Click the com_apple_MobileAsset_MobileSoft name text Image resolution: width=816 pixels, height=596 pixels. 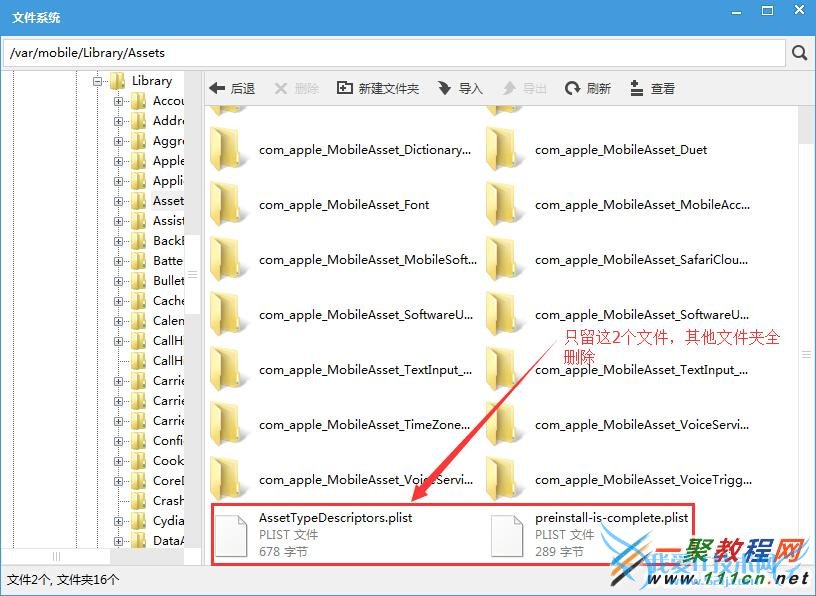tap(368, 260)
